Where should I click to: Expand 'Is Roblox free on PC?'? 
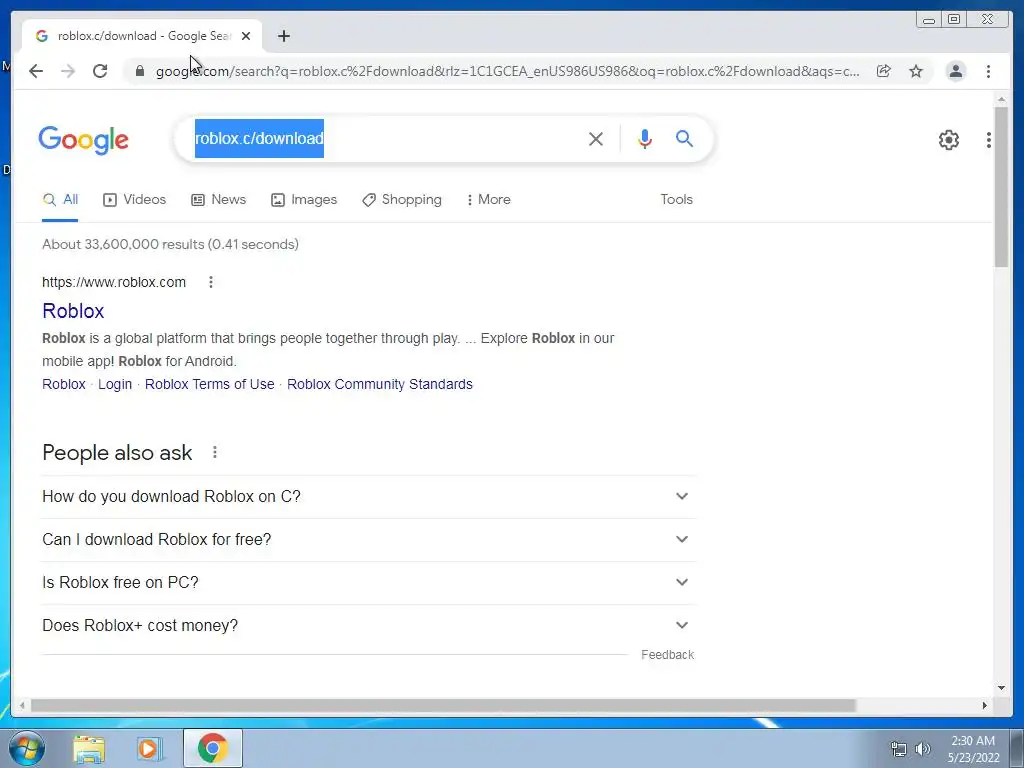pos(368,583)
